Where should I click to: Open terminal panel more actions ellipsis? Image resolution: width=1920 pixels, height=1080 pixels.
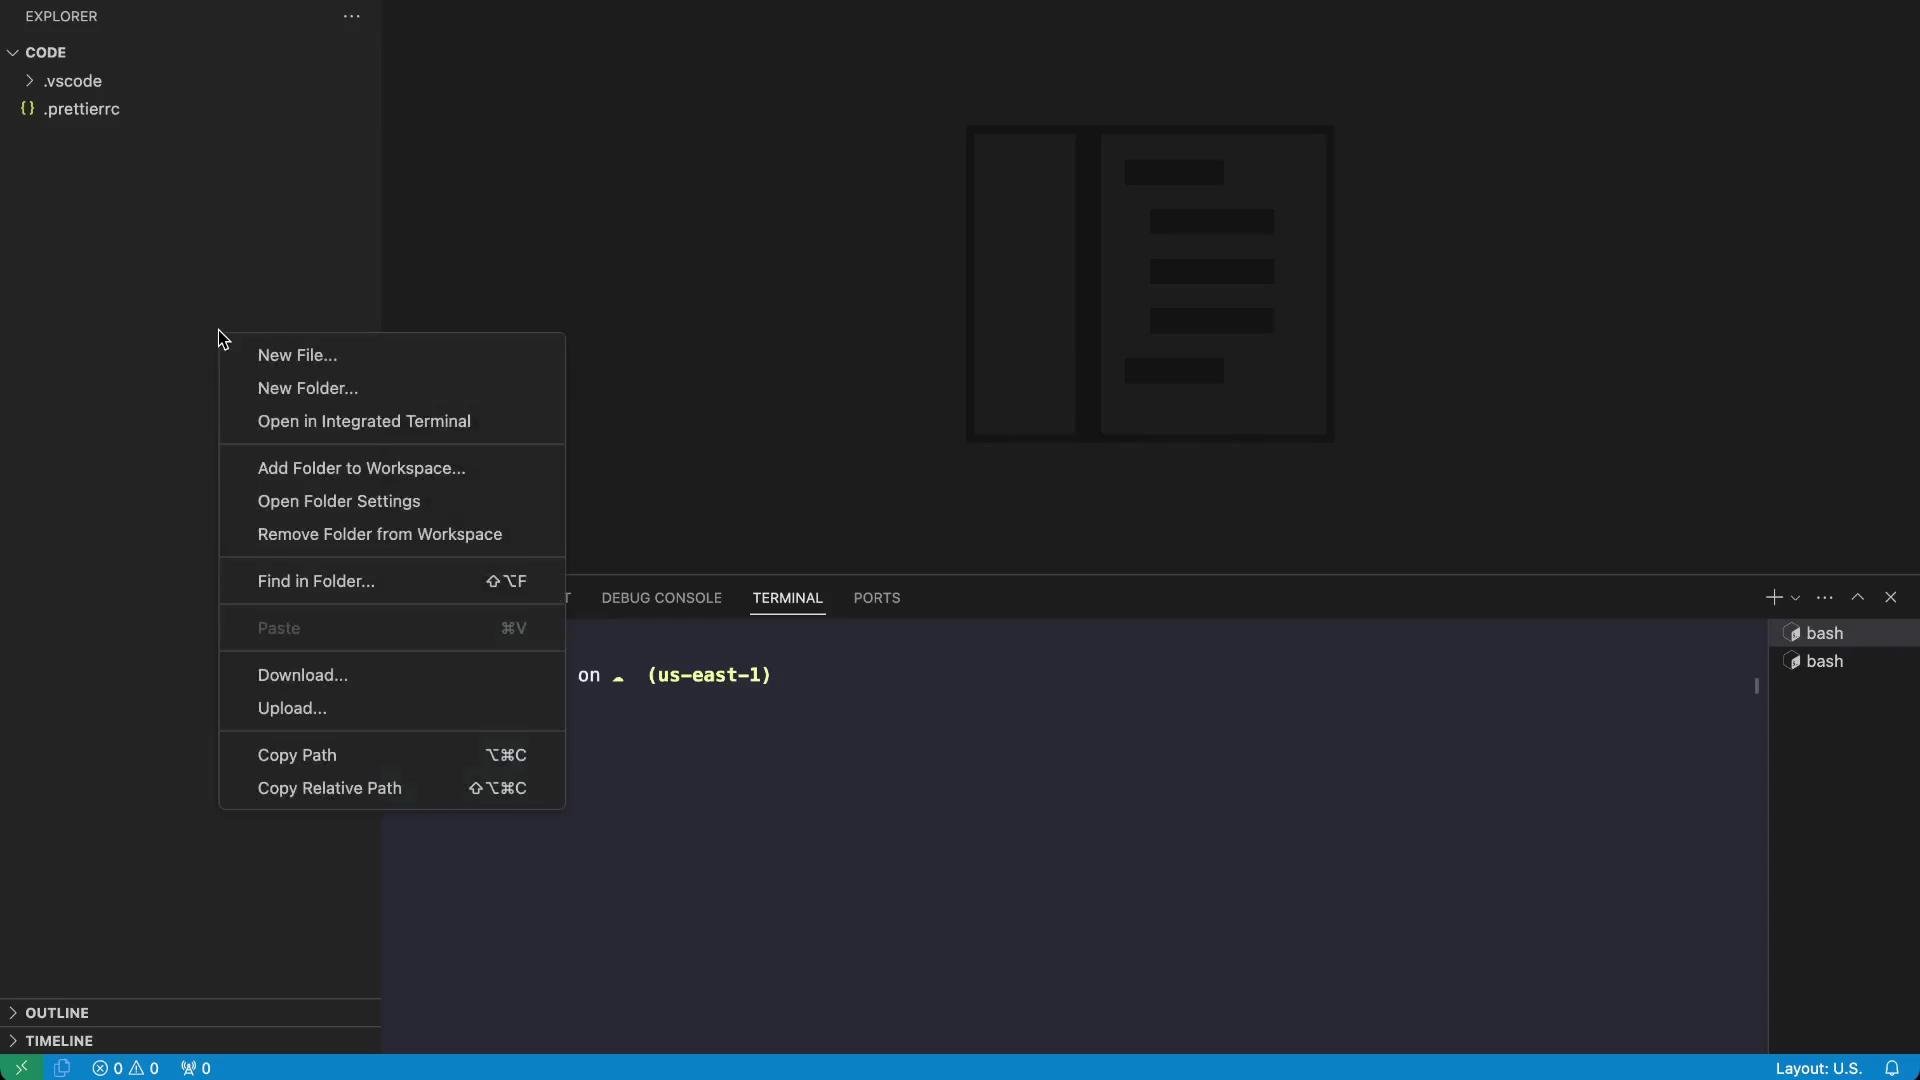(1825, 598)
